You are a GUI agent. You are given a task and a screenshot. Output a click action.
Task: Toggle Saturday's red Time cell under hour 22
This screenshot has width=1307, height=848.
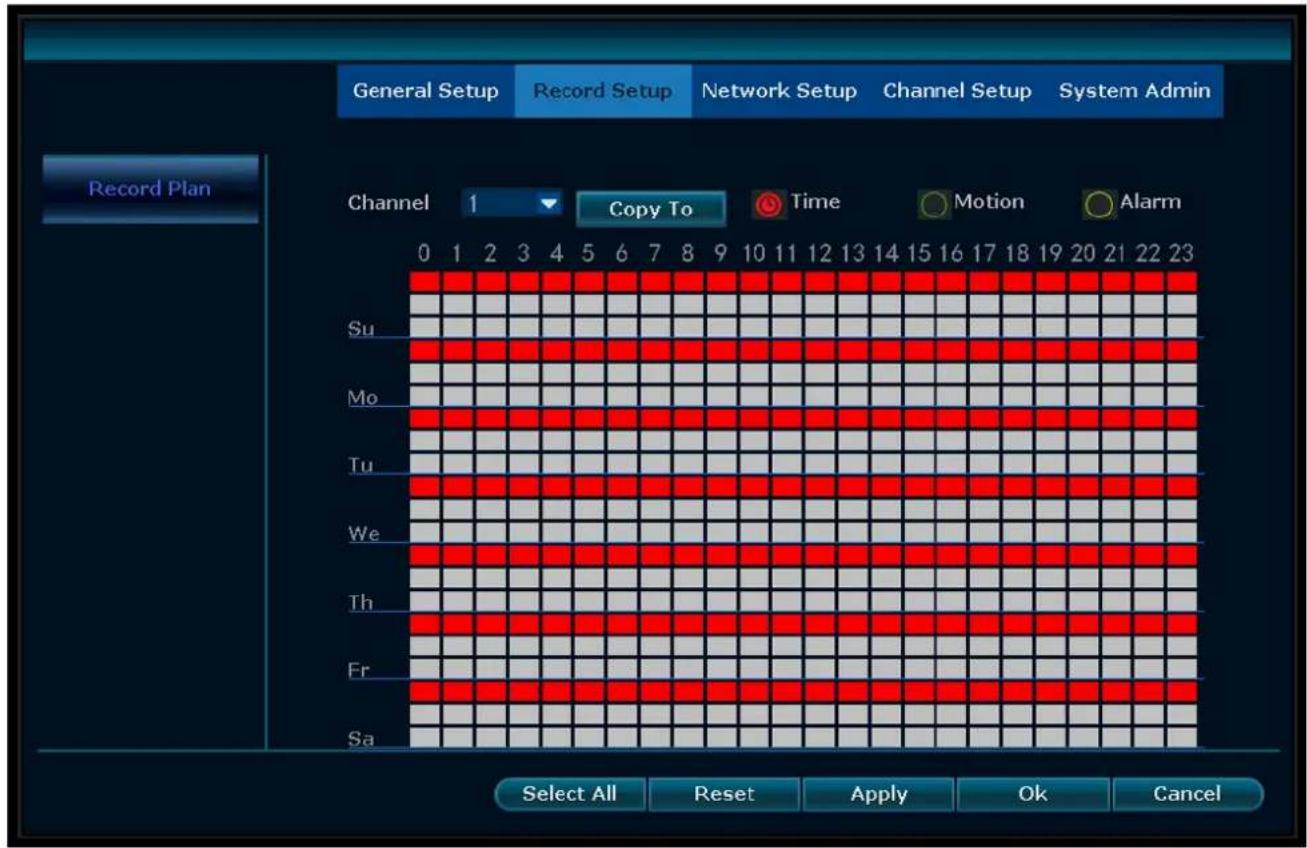[x=1148, y=690]
